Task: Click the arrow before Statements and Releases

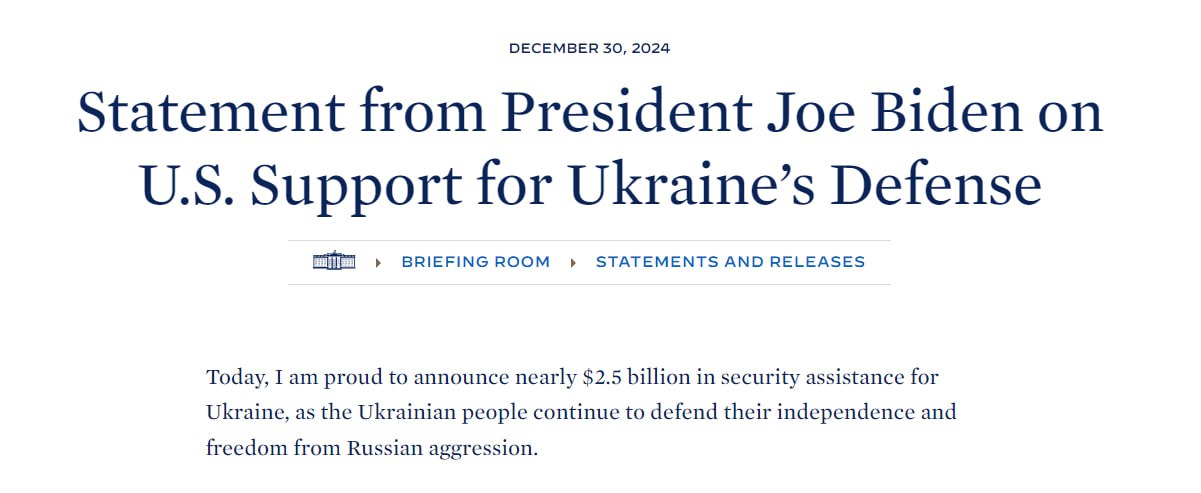Action: pyautogui.click(x=573, y=262)
